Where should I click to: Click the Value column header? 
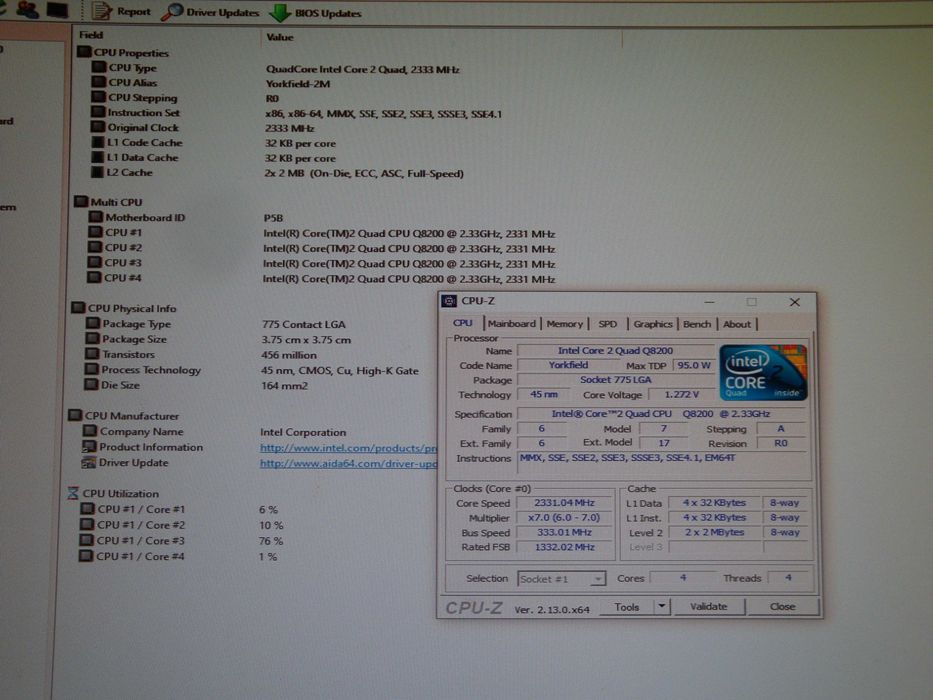(x=280, y=37)
